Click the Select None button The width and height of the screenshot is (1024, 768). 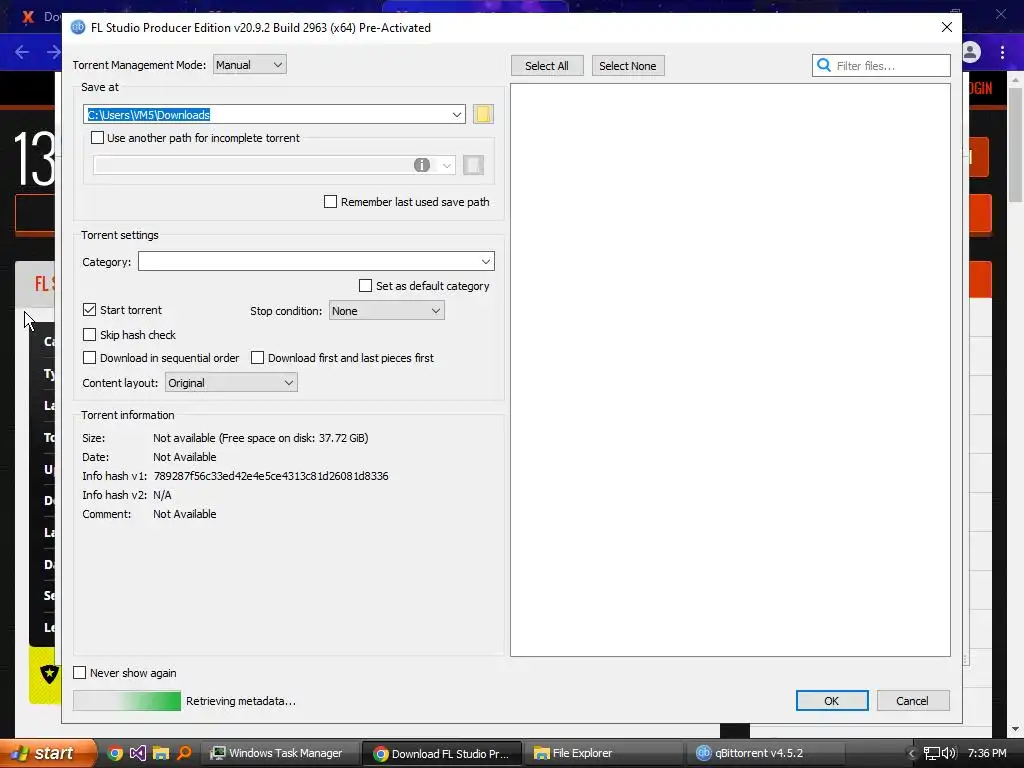coord(628,66)
